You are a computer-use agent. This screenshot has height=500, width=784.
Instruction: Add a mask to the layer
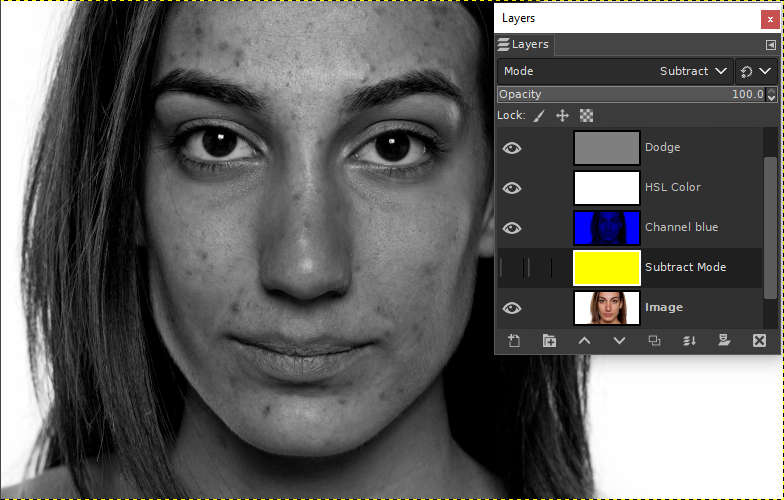tap(724, 341)
